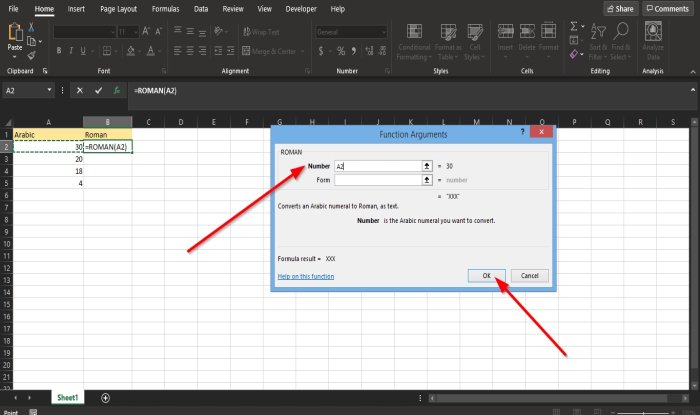
Task: Toggle Underline formatting in the Font group
Action: 83,51
